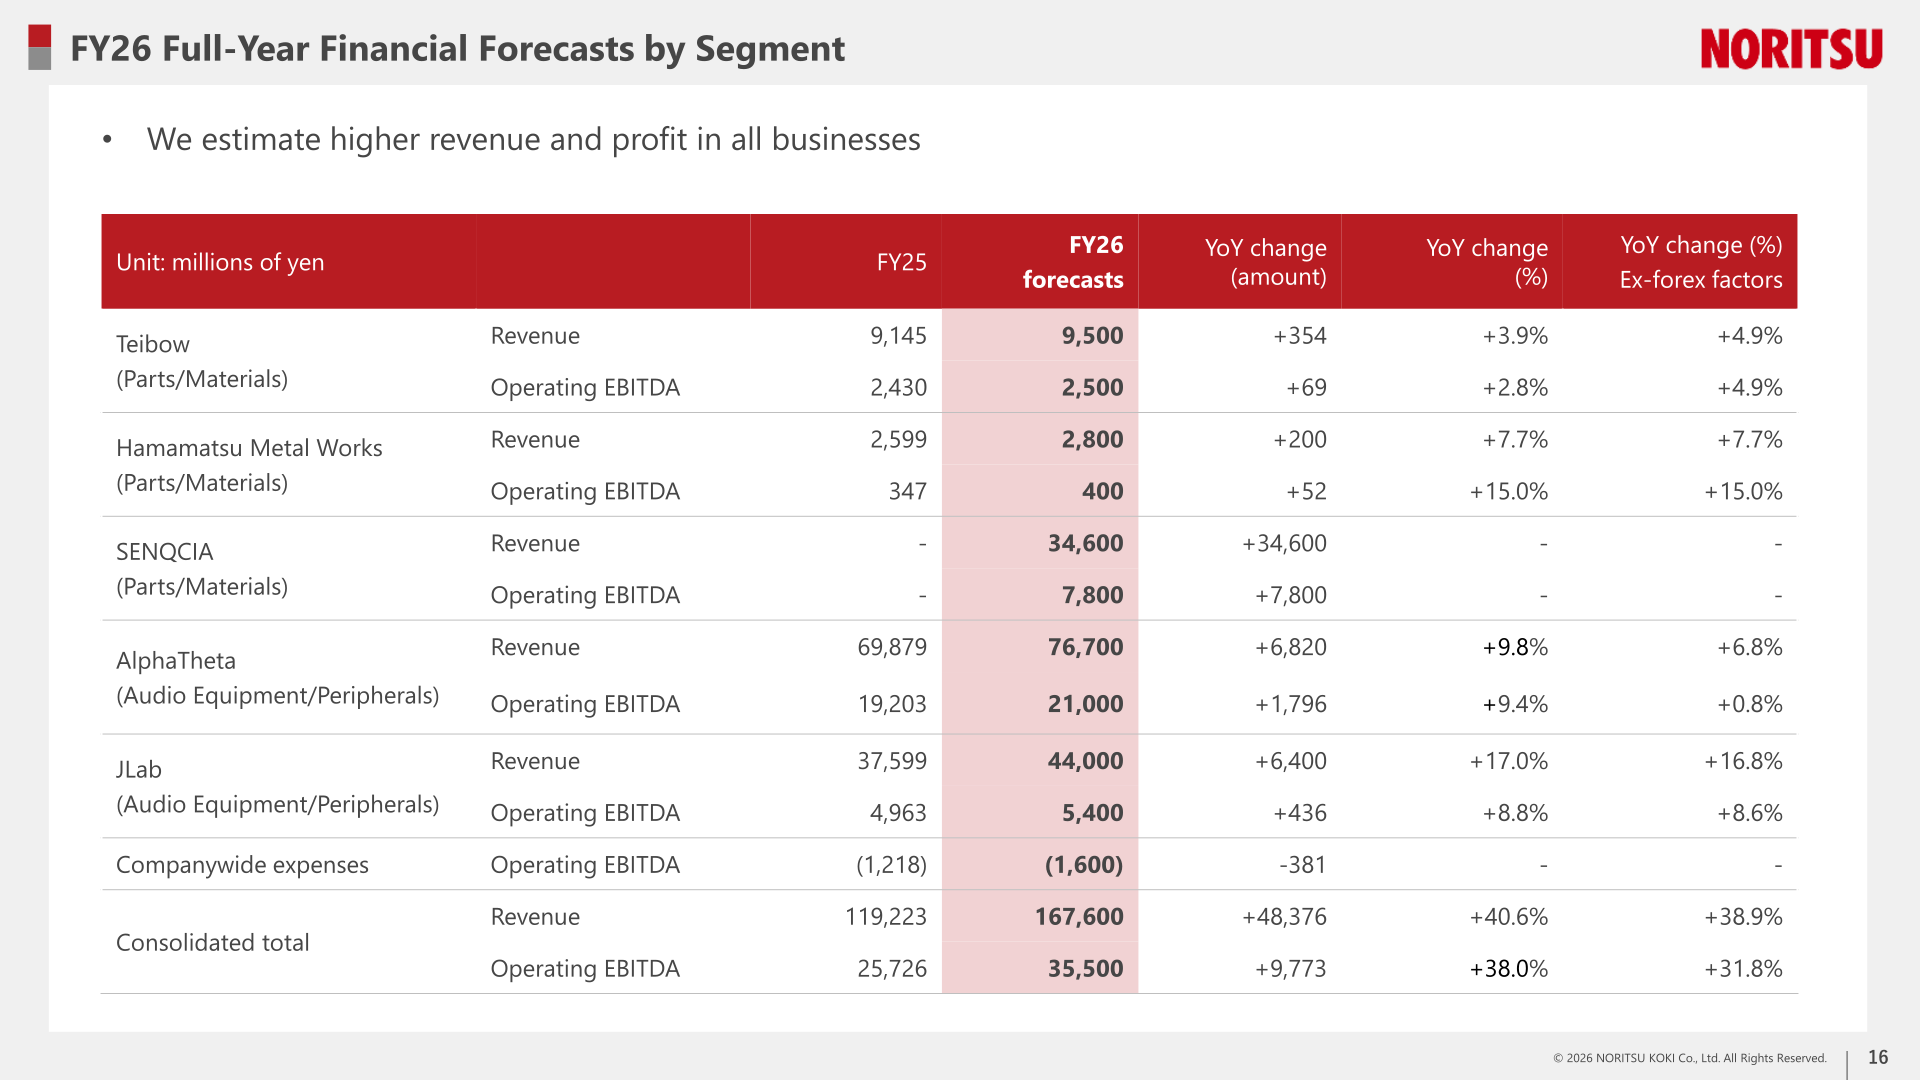The width and height of the screenshot is (1920, 1080).
Task: Select the SENQCIA segment label
Action: [202, 569]
